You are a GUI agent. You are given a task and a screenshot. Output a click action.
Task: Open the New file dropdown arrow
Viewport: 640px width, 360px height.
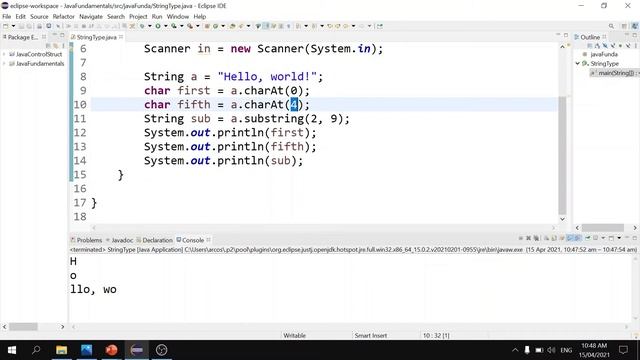coord(13,26)
